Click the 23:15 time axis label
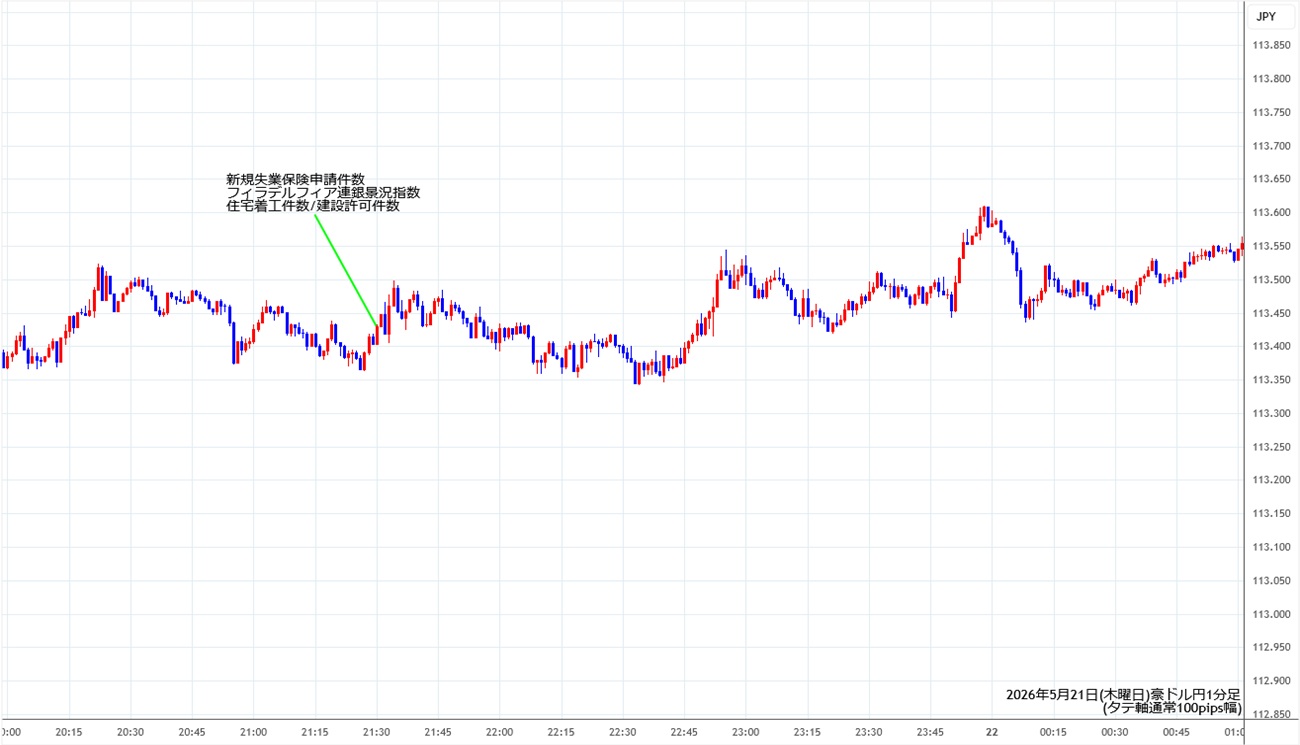1300x745 pixels. click(x=807, y=732)
